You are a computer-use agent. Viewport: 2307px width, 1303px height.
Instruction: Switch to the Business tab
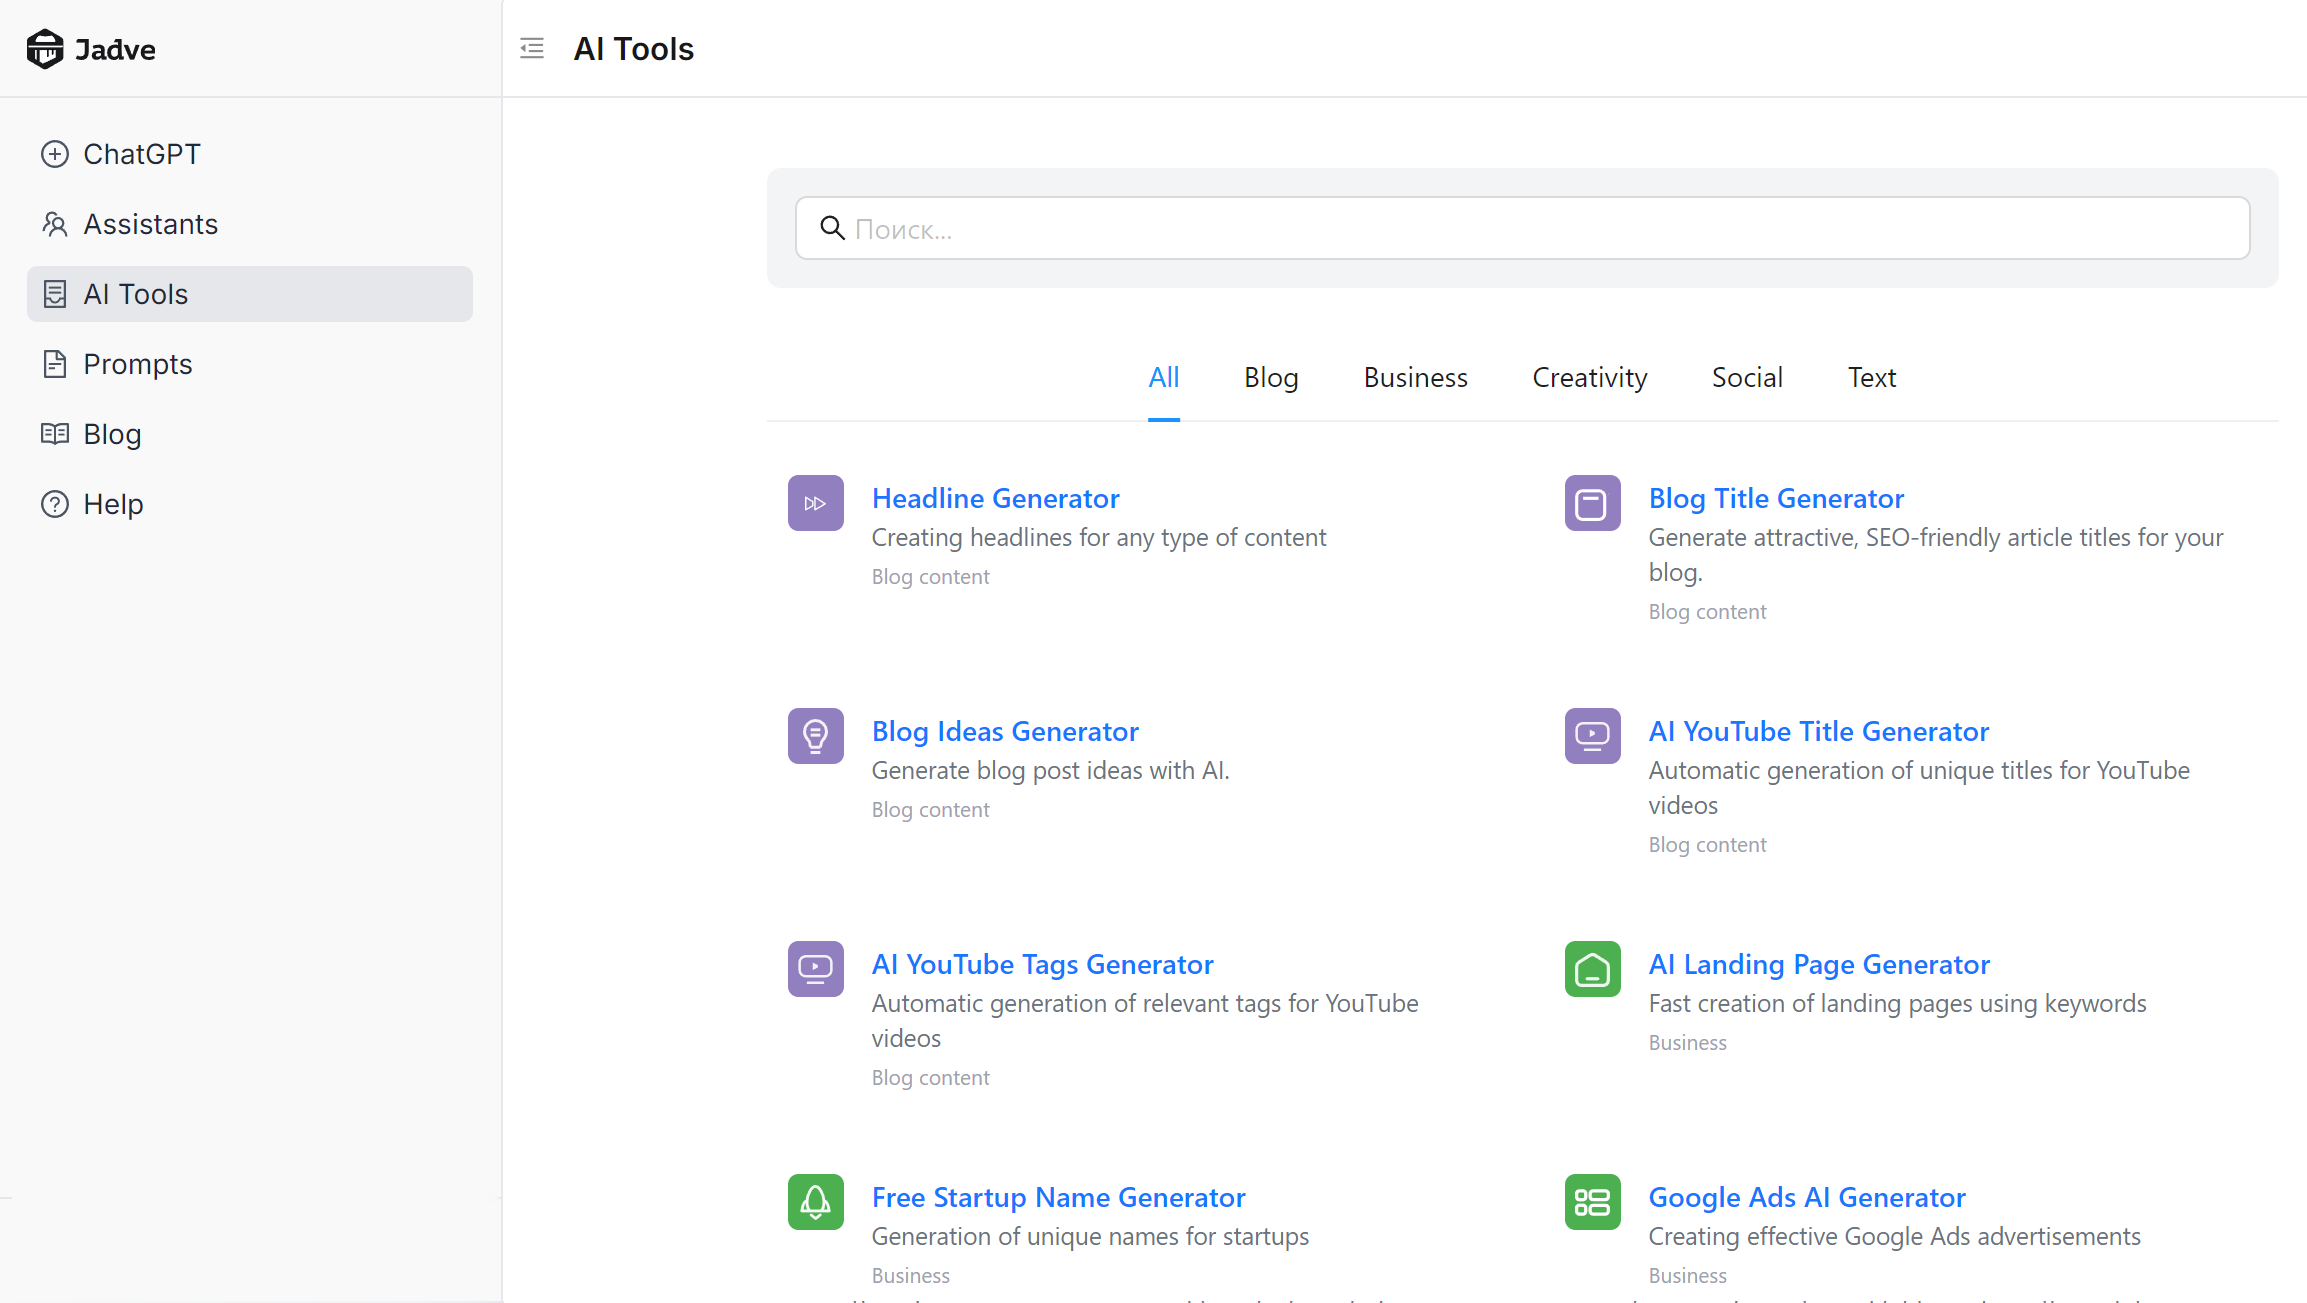click(x=1415, y=377)
